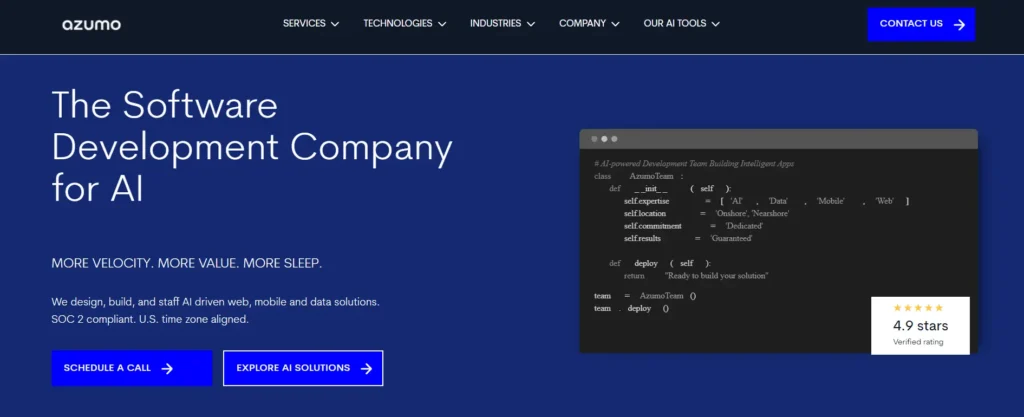Click the MORE VELOCITY. MORE VALUE tagline
Screen dimensions: 1024x417
(187, 264)
